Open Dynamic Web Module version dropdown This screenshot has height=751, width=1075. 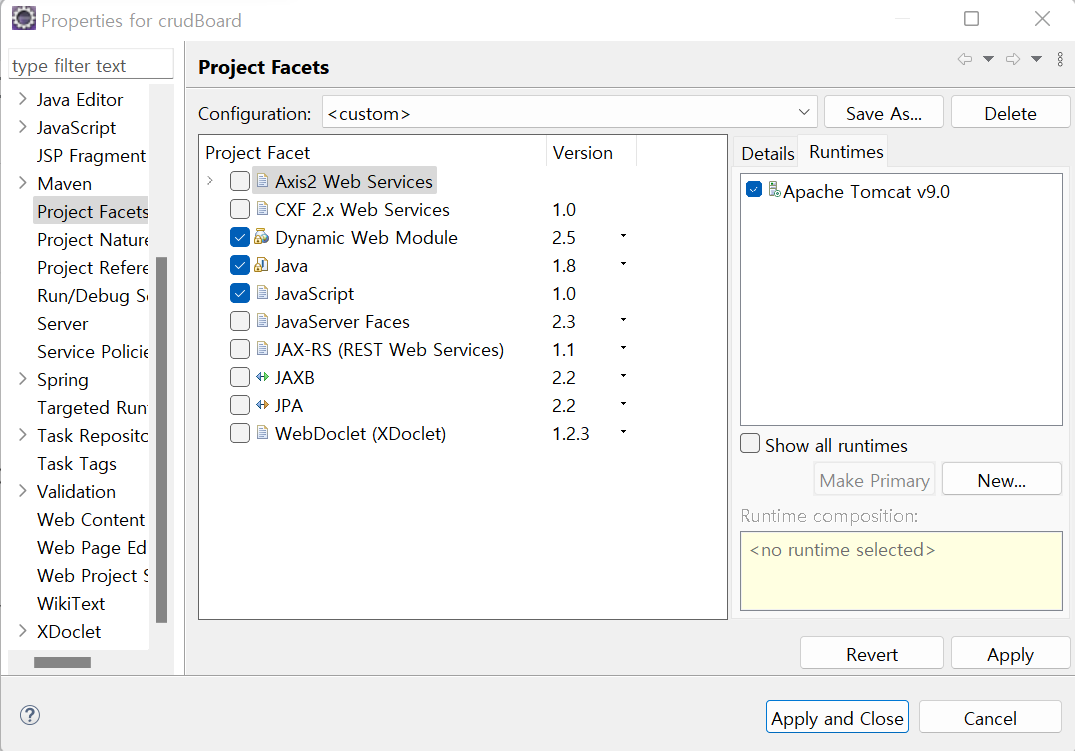(623, 236)
